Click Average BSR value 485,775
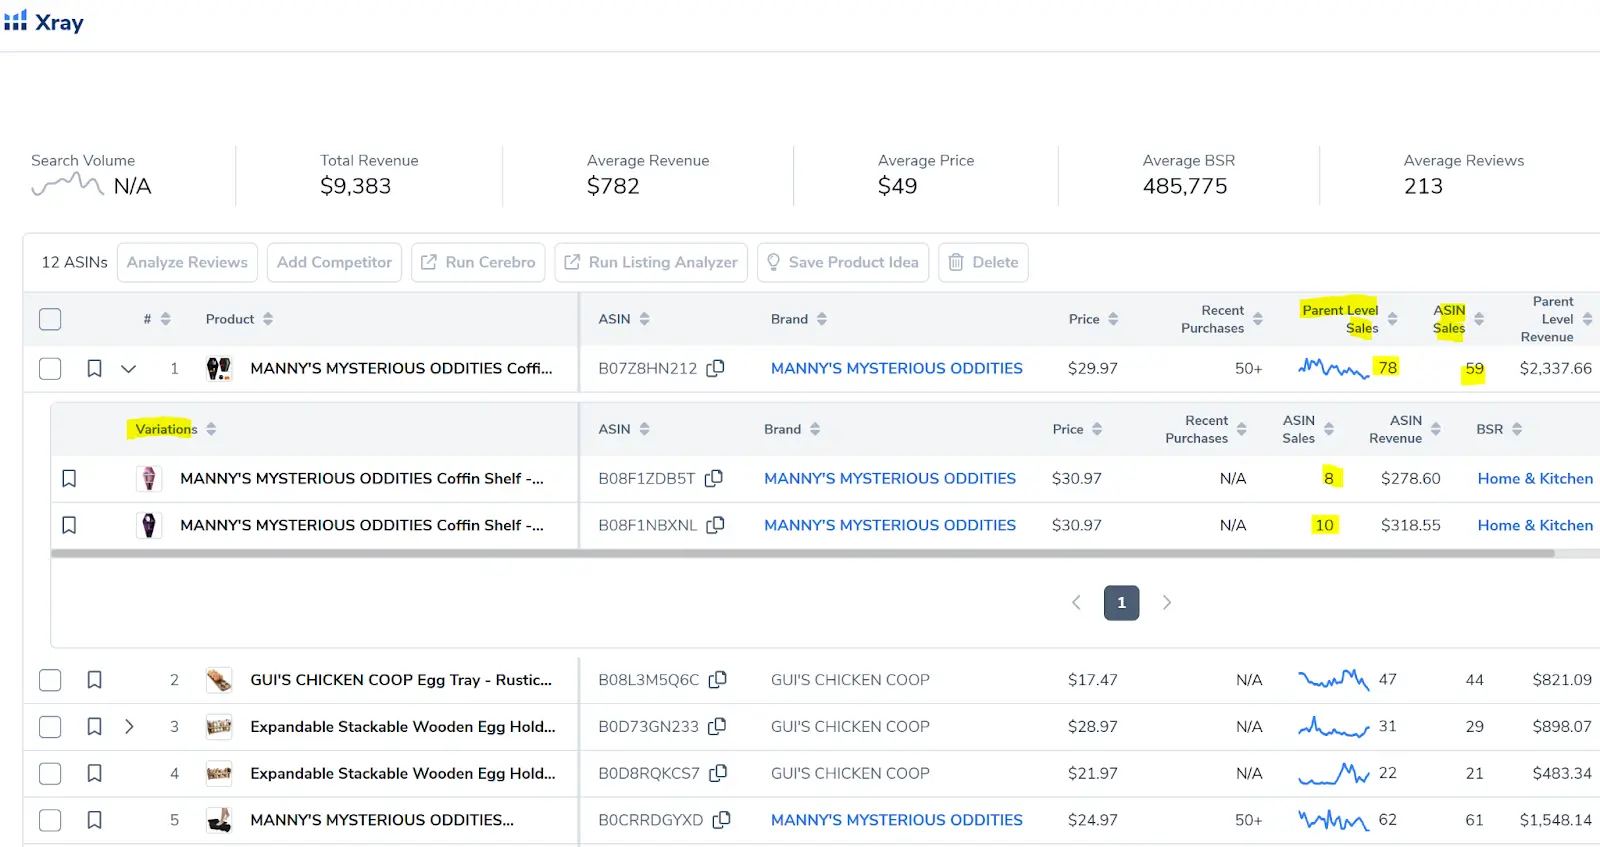 coord(1185,186)
